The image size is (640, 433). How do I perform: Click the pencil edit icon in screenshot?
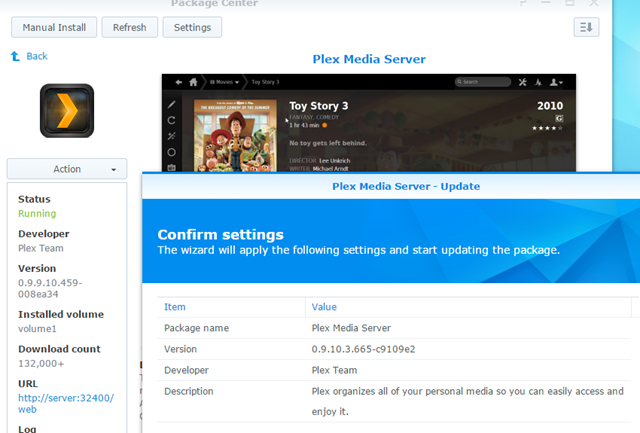171,104
